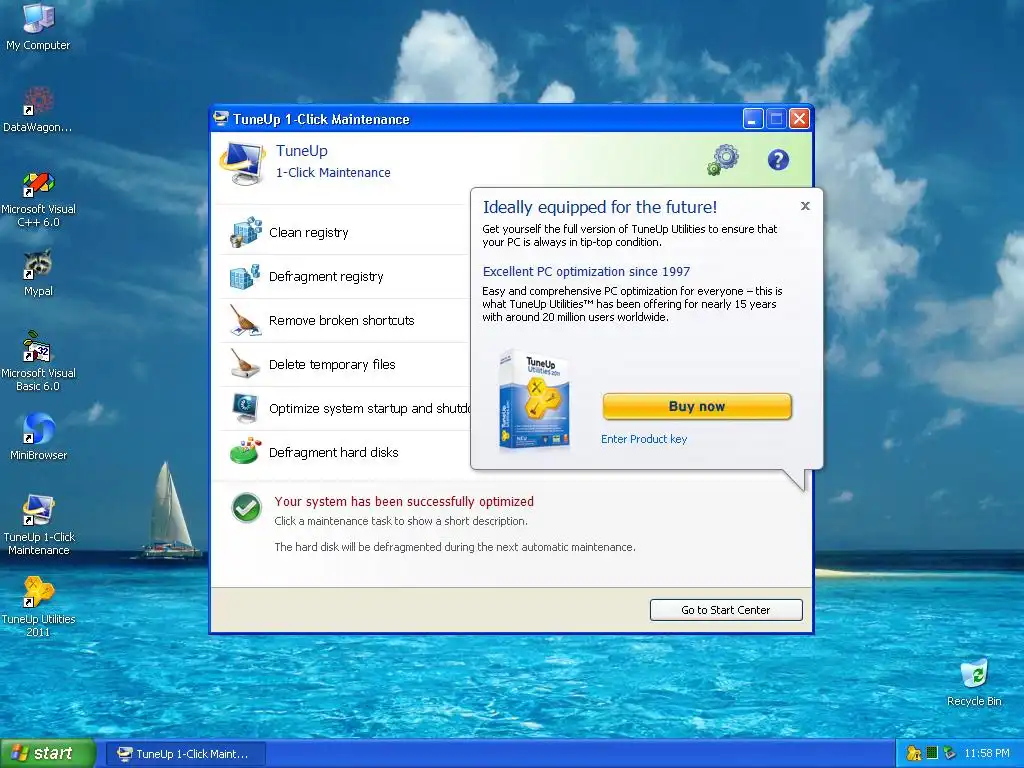This screenshot has height=768, width=1024.
Task: Select the DataWagon desktop shortcut
Action: [x=38, y=108]
